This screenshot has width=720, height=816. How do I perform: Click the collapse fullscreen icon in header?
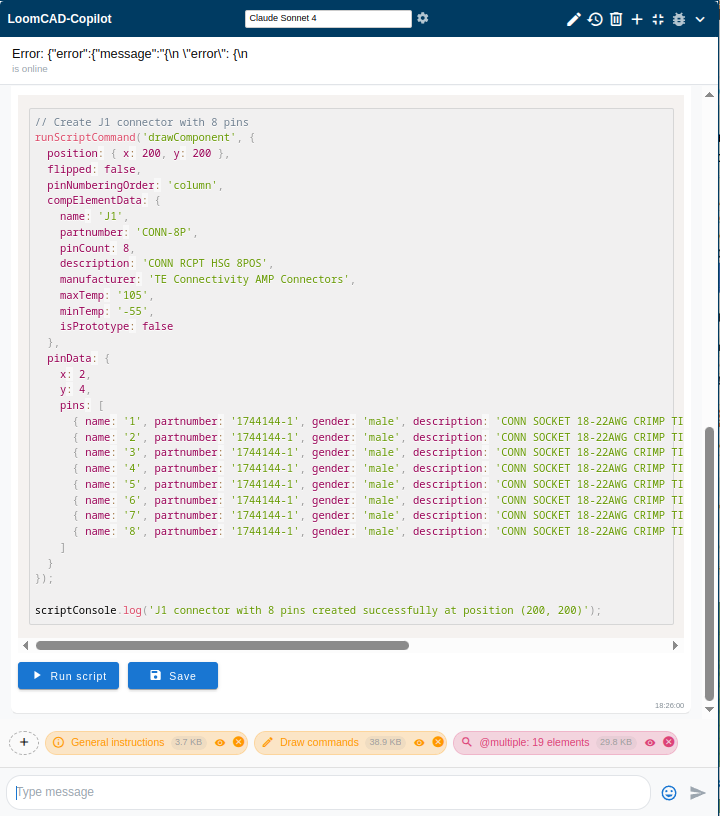click(658, 19)
